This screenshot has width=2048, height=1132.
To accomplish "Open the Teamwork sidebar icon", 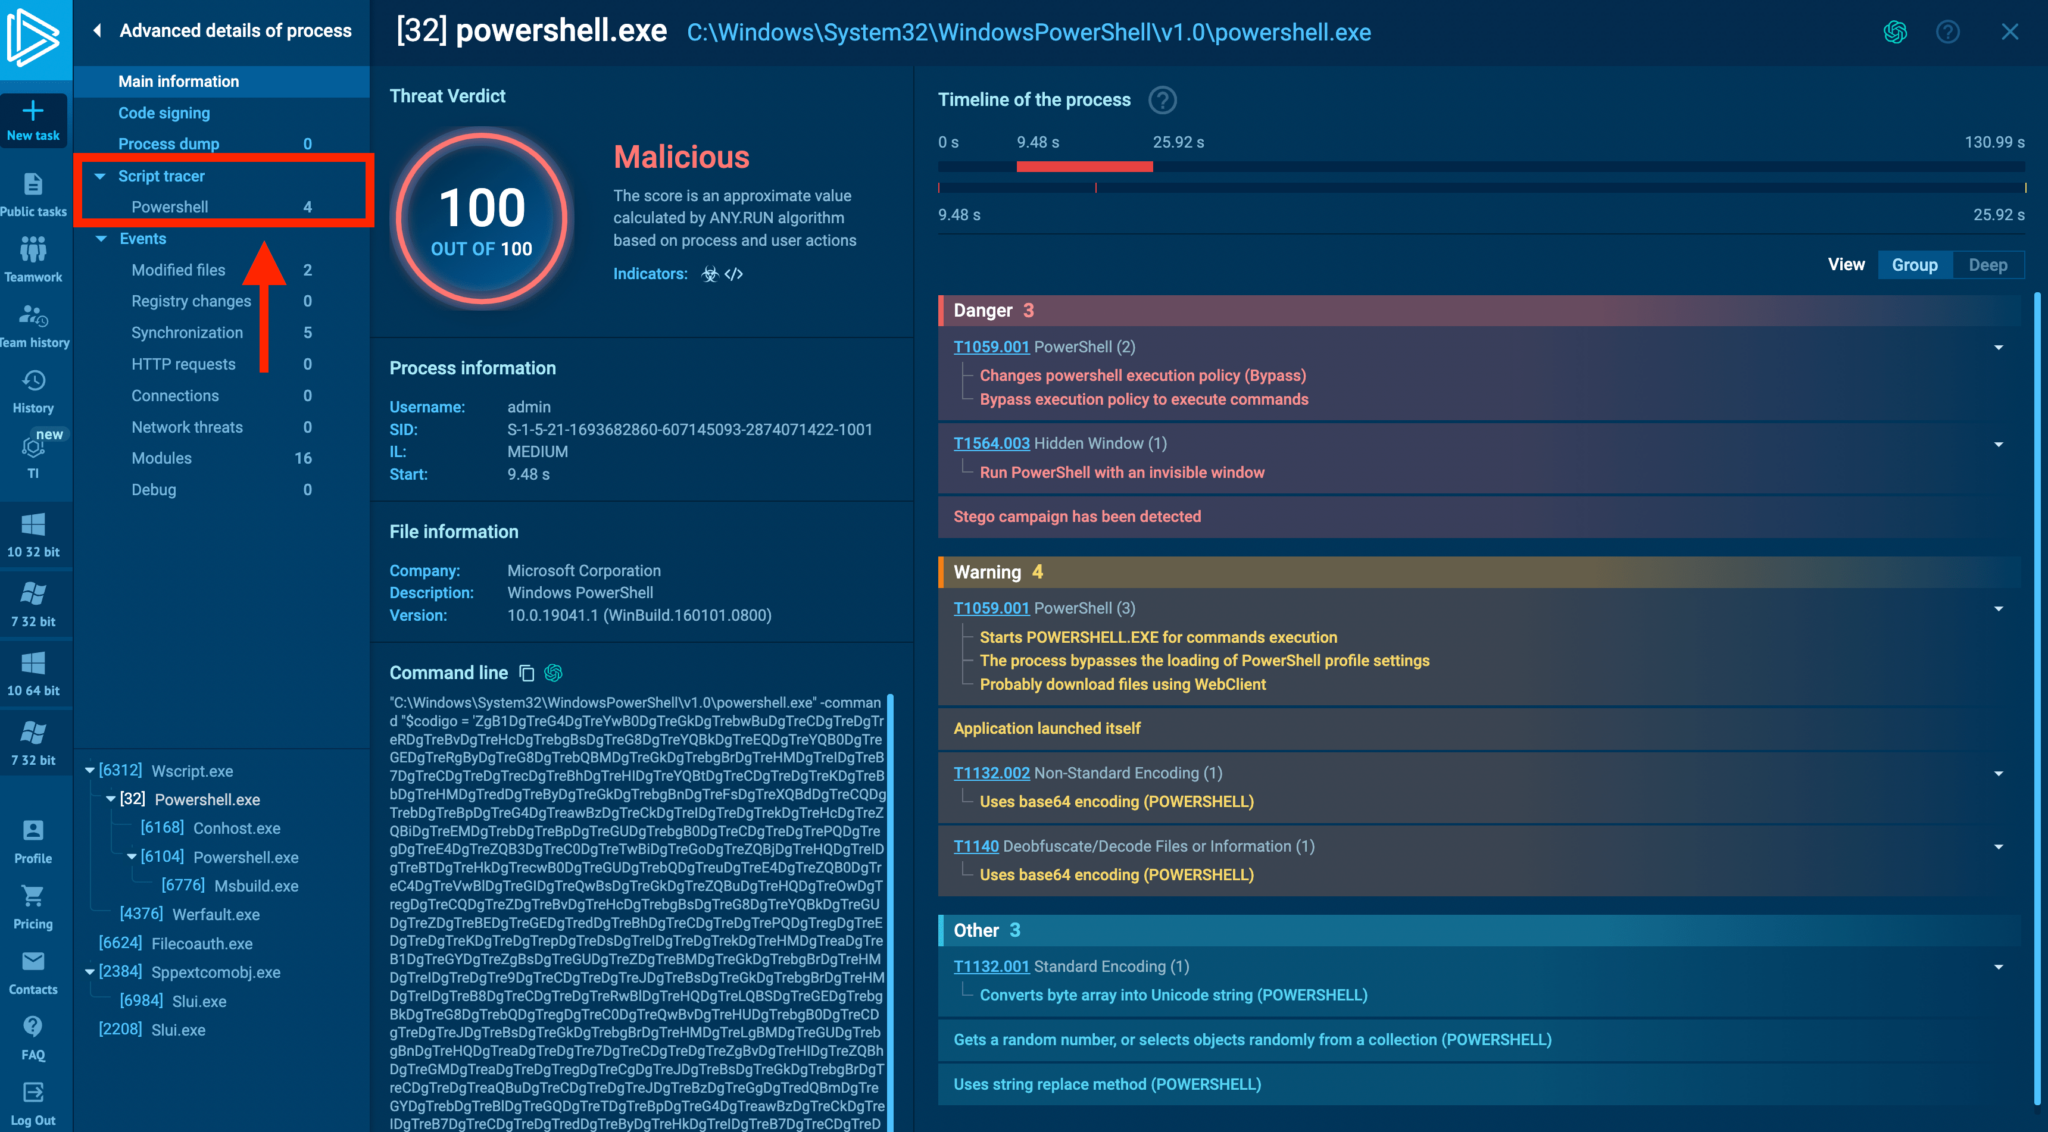I will 33,250.
